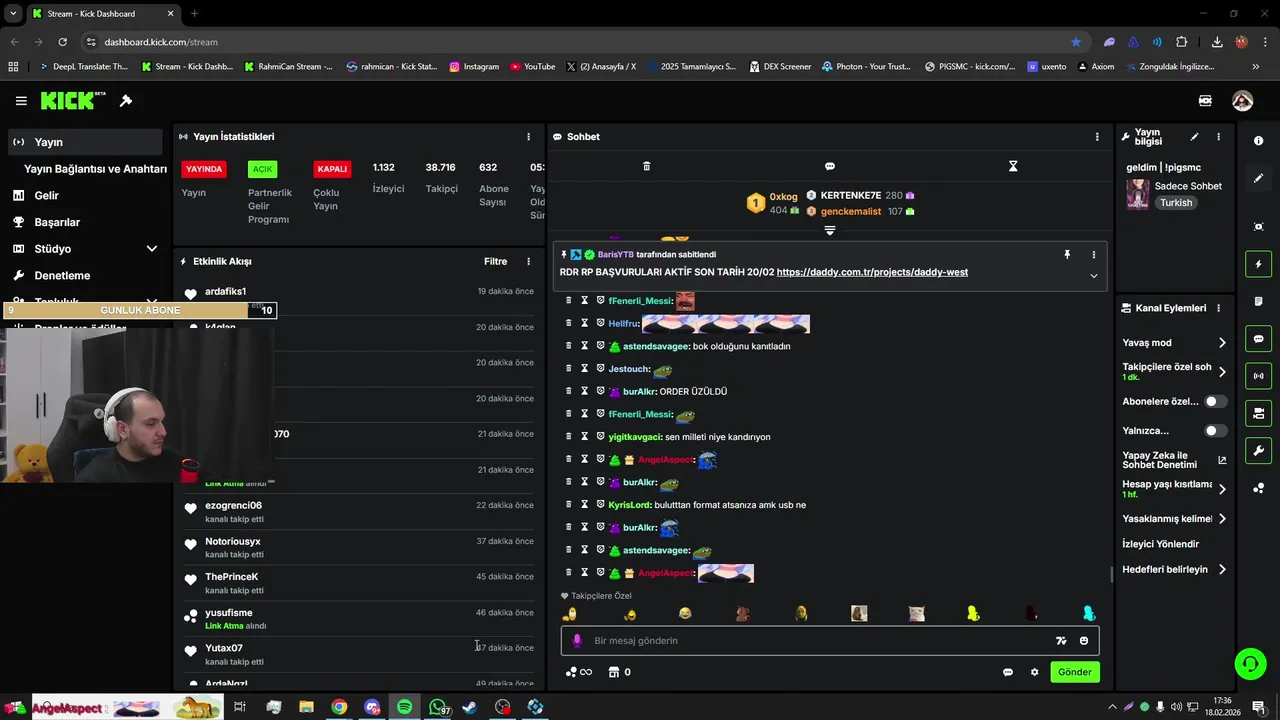Viewport: 1280px width, 720px height.
Task: Click the Filtre button in Etkinlik Akışı
Action: (x=496, y=262)
